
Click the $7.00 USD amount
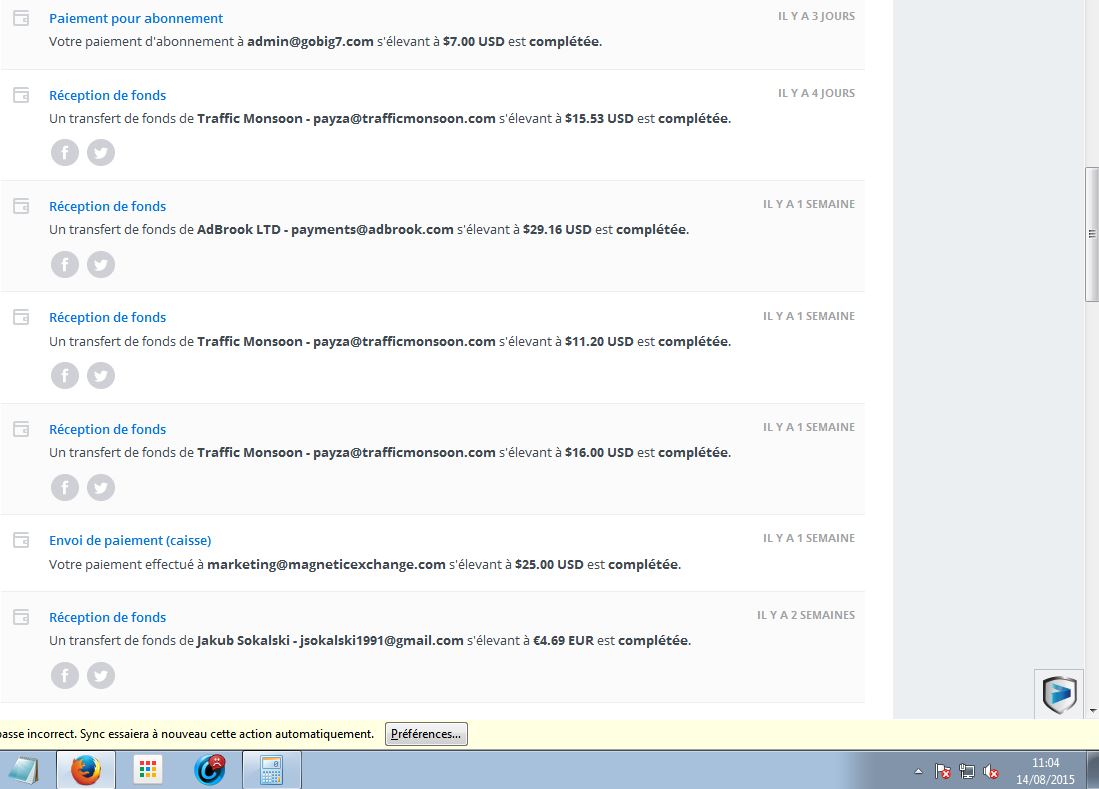[x=474, y=41]
